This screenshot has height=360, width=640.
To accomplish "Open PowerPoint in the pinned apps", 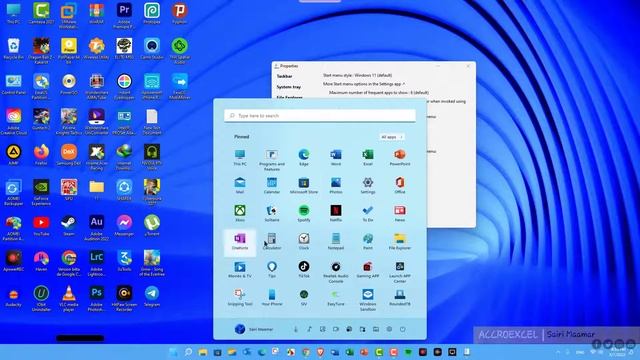I will click(x=400, y=157).
